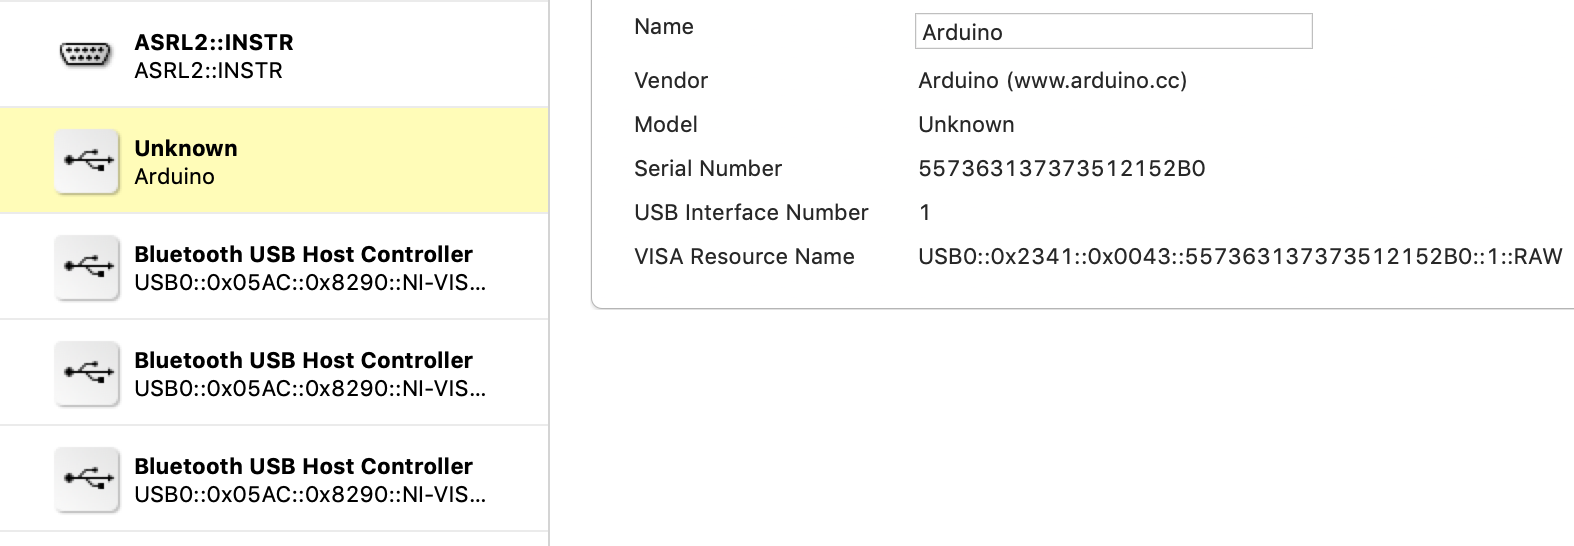Image resolution: width=1574 pixels, height=546 pixels.
Task: Click the Model value Unknown in details
Action: point(966,124)
